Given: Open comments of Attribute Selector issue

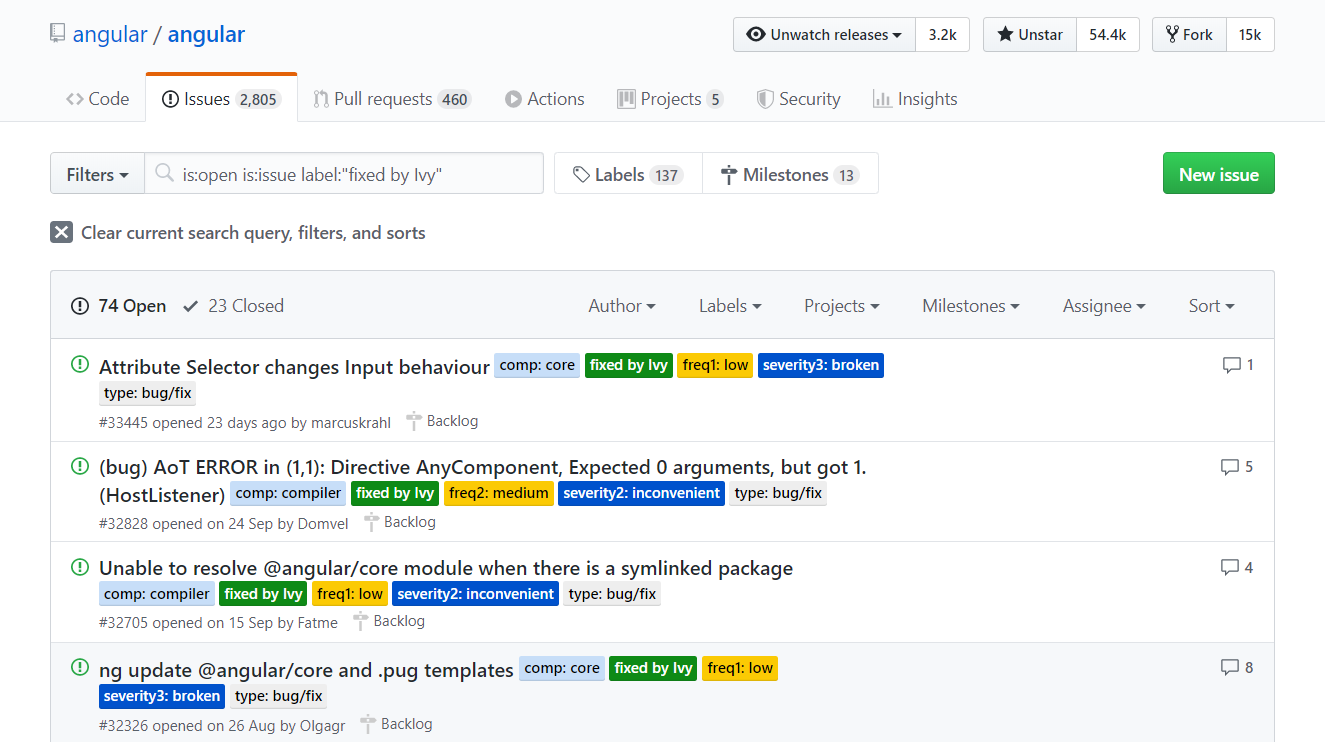Looking at the screenshot, I should (x=1238, y=365).
